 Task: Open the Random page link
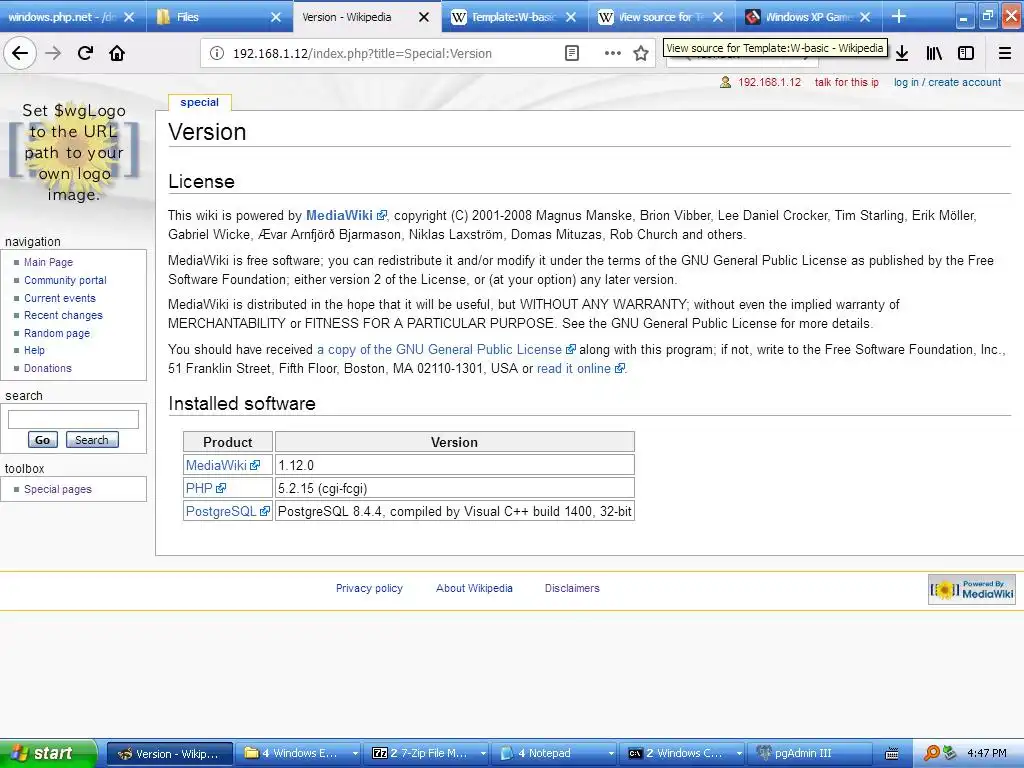click(57, 333)
